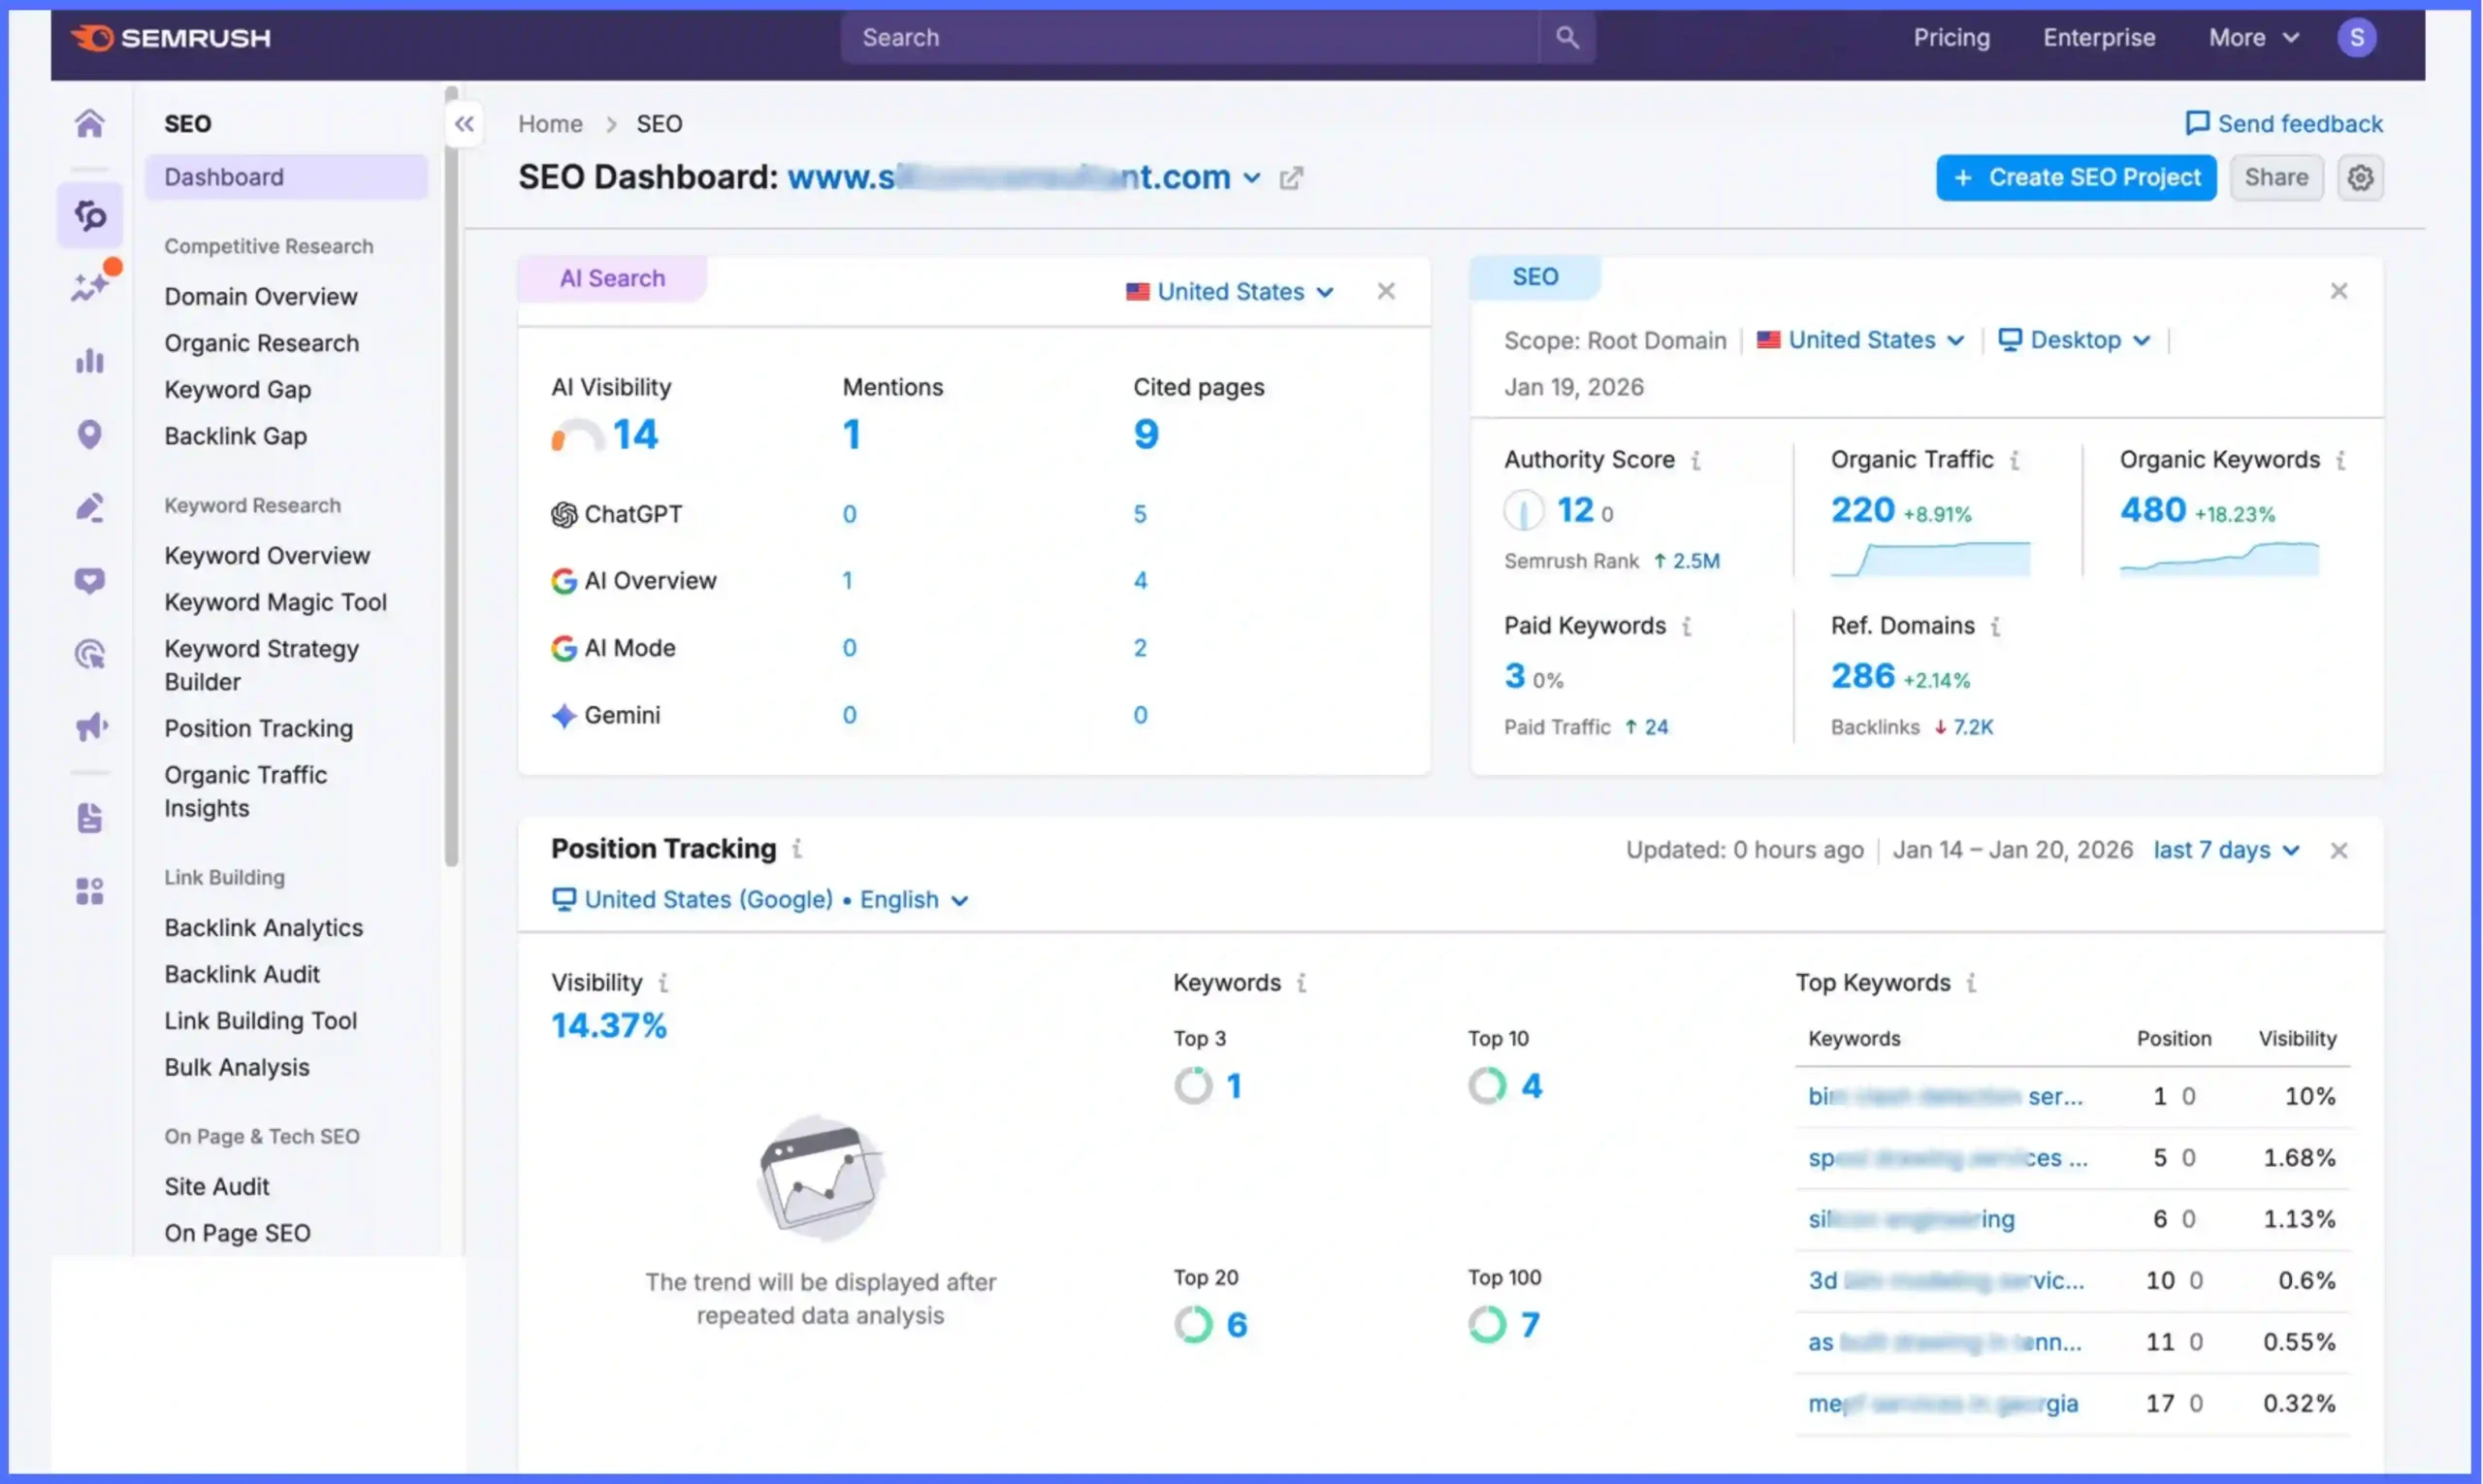Viewport: 2483px width, 1484px height.
Task: Click the sidebar vertical scrollbar
Action: pyautogui.click(x=451, y=480)
